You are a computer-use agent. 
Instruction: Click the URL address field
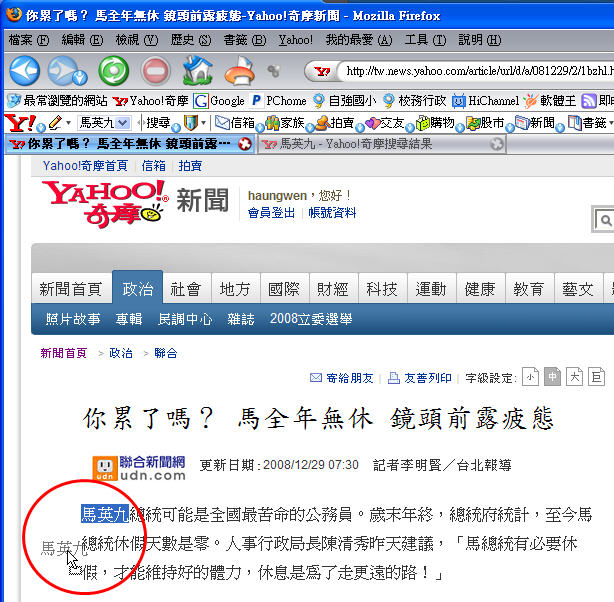pos(476,71)
